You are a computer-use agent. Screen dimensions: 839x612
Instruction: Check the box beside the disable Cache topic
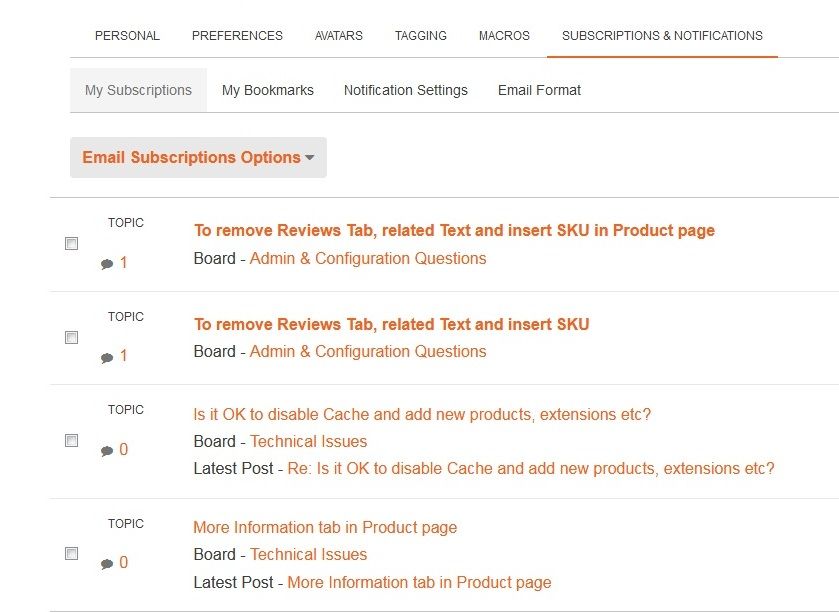pyautogui.click(x=71, y=440)
